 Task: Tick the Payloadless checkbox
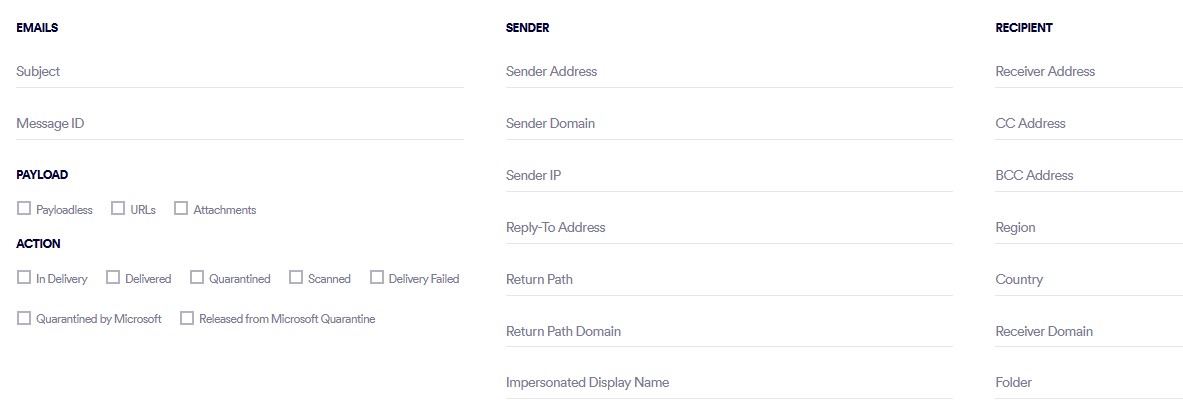coord(24,209)
